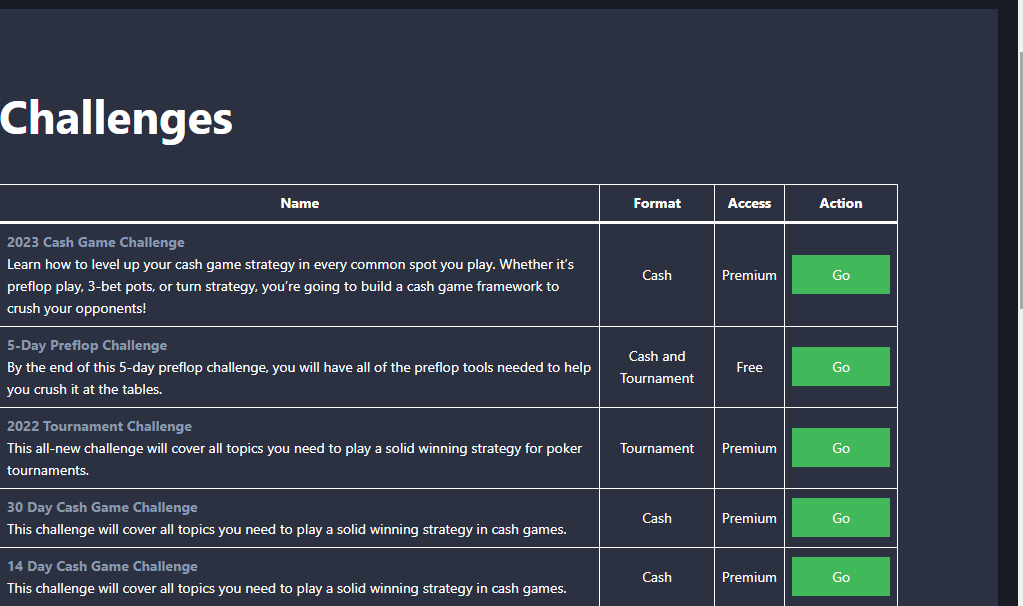Screen dimensions: 1023x606
Task: Select the 'Free' access cell
Action: click(749, 367)
